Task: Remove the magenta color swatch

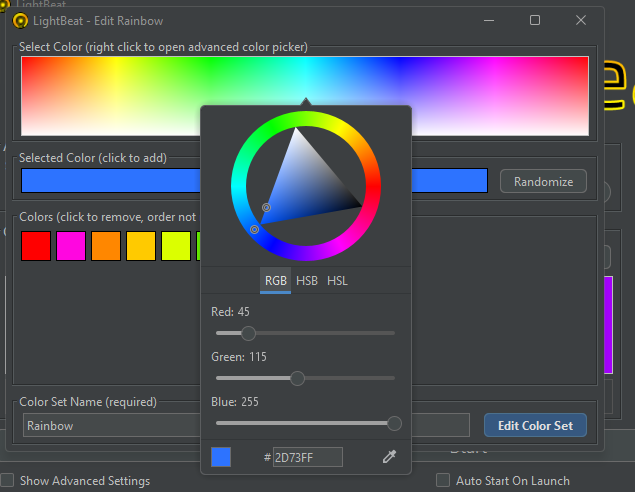Action: (71, 245)
